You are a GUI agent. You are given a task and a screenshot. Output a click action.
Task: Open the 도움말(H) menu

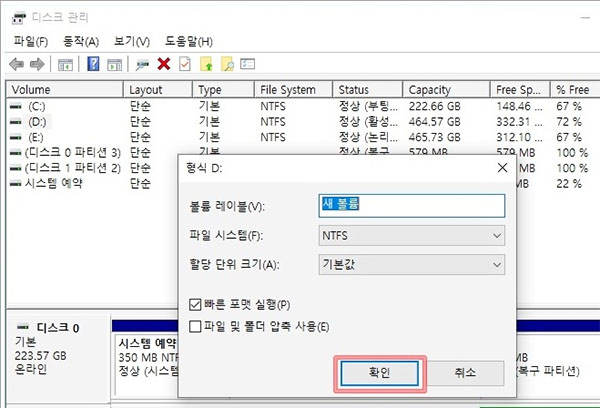(189, 41)
